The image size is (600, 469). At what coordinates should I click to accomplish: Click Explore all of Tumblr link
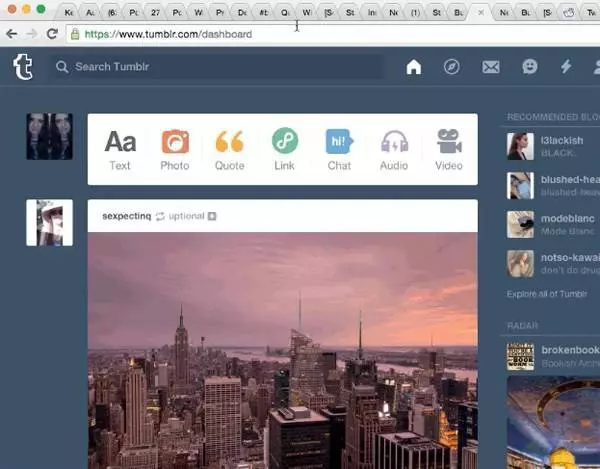click(546, 294)
